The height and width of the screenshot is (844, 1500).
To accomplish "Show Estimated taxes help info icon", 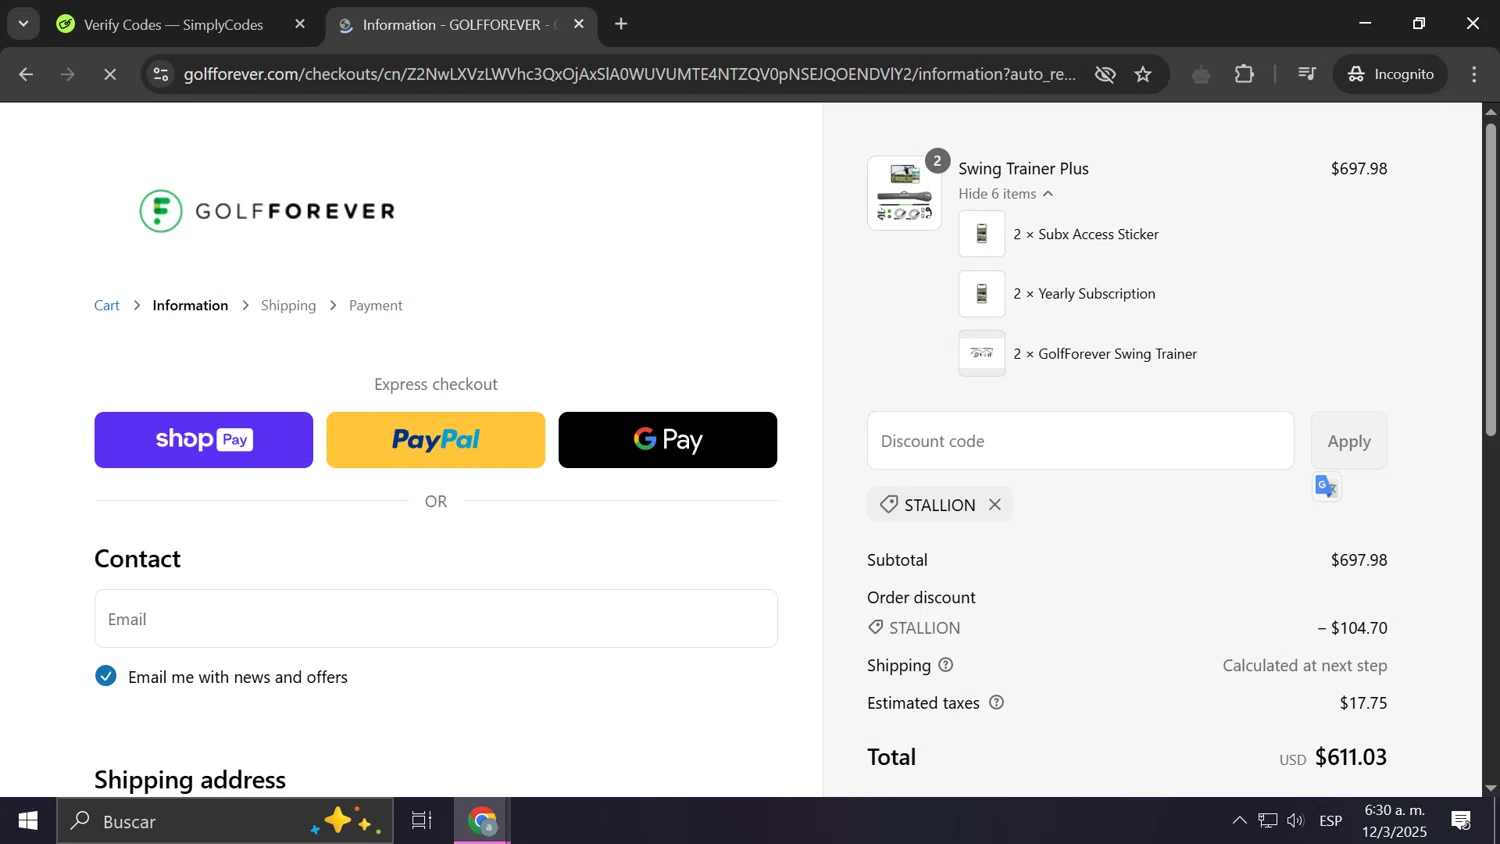I will tap(996, 703).
